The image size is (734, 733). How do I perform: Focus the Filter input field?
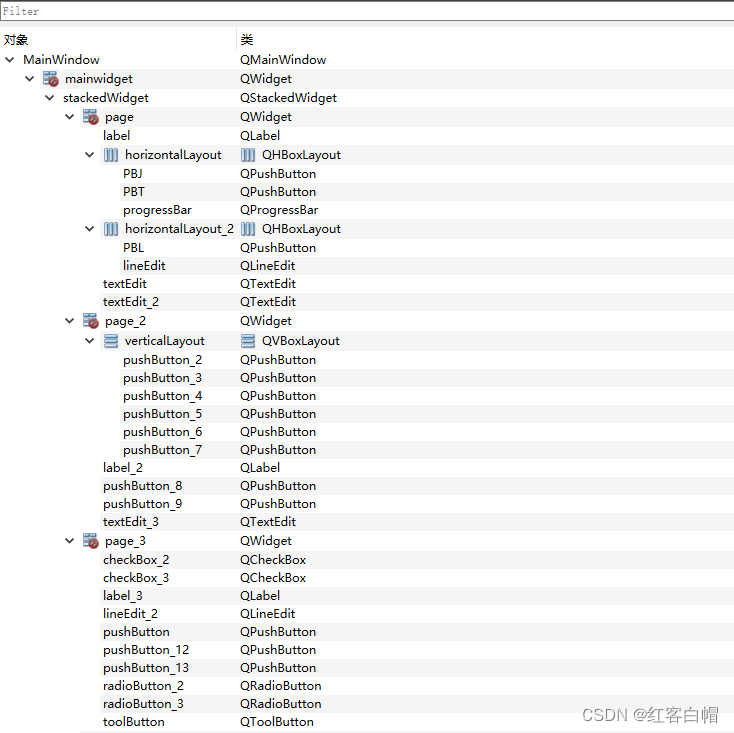[x=367, y=11]
